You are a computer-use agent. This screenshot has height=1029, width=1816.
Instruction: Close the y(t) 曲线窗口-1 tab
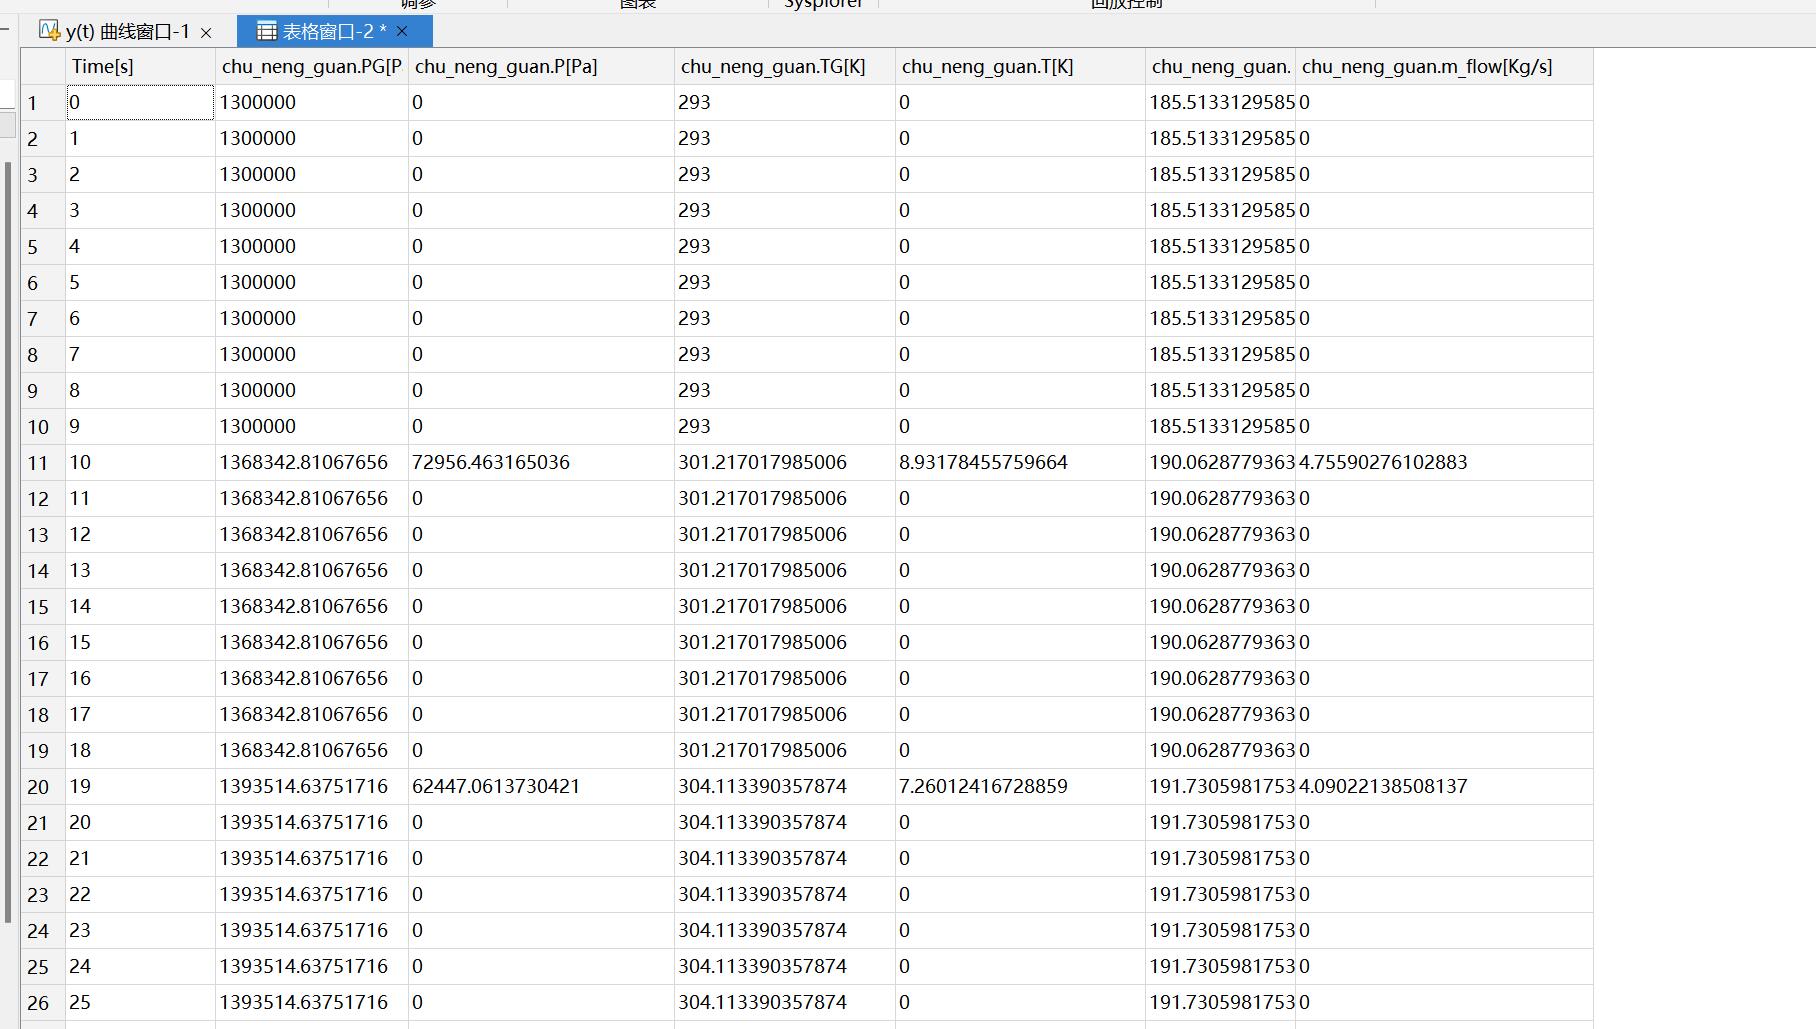[206, 33]
